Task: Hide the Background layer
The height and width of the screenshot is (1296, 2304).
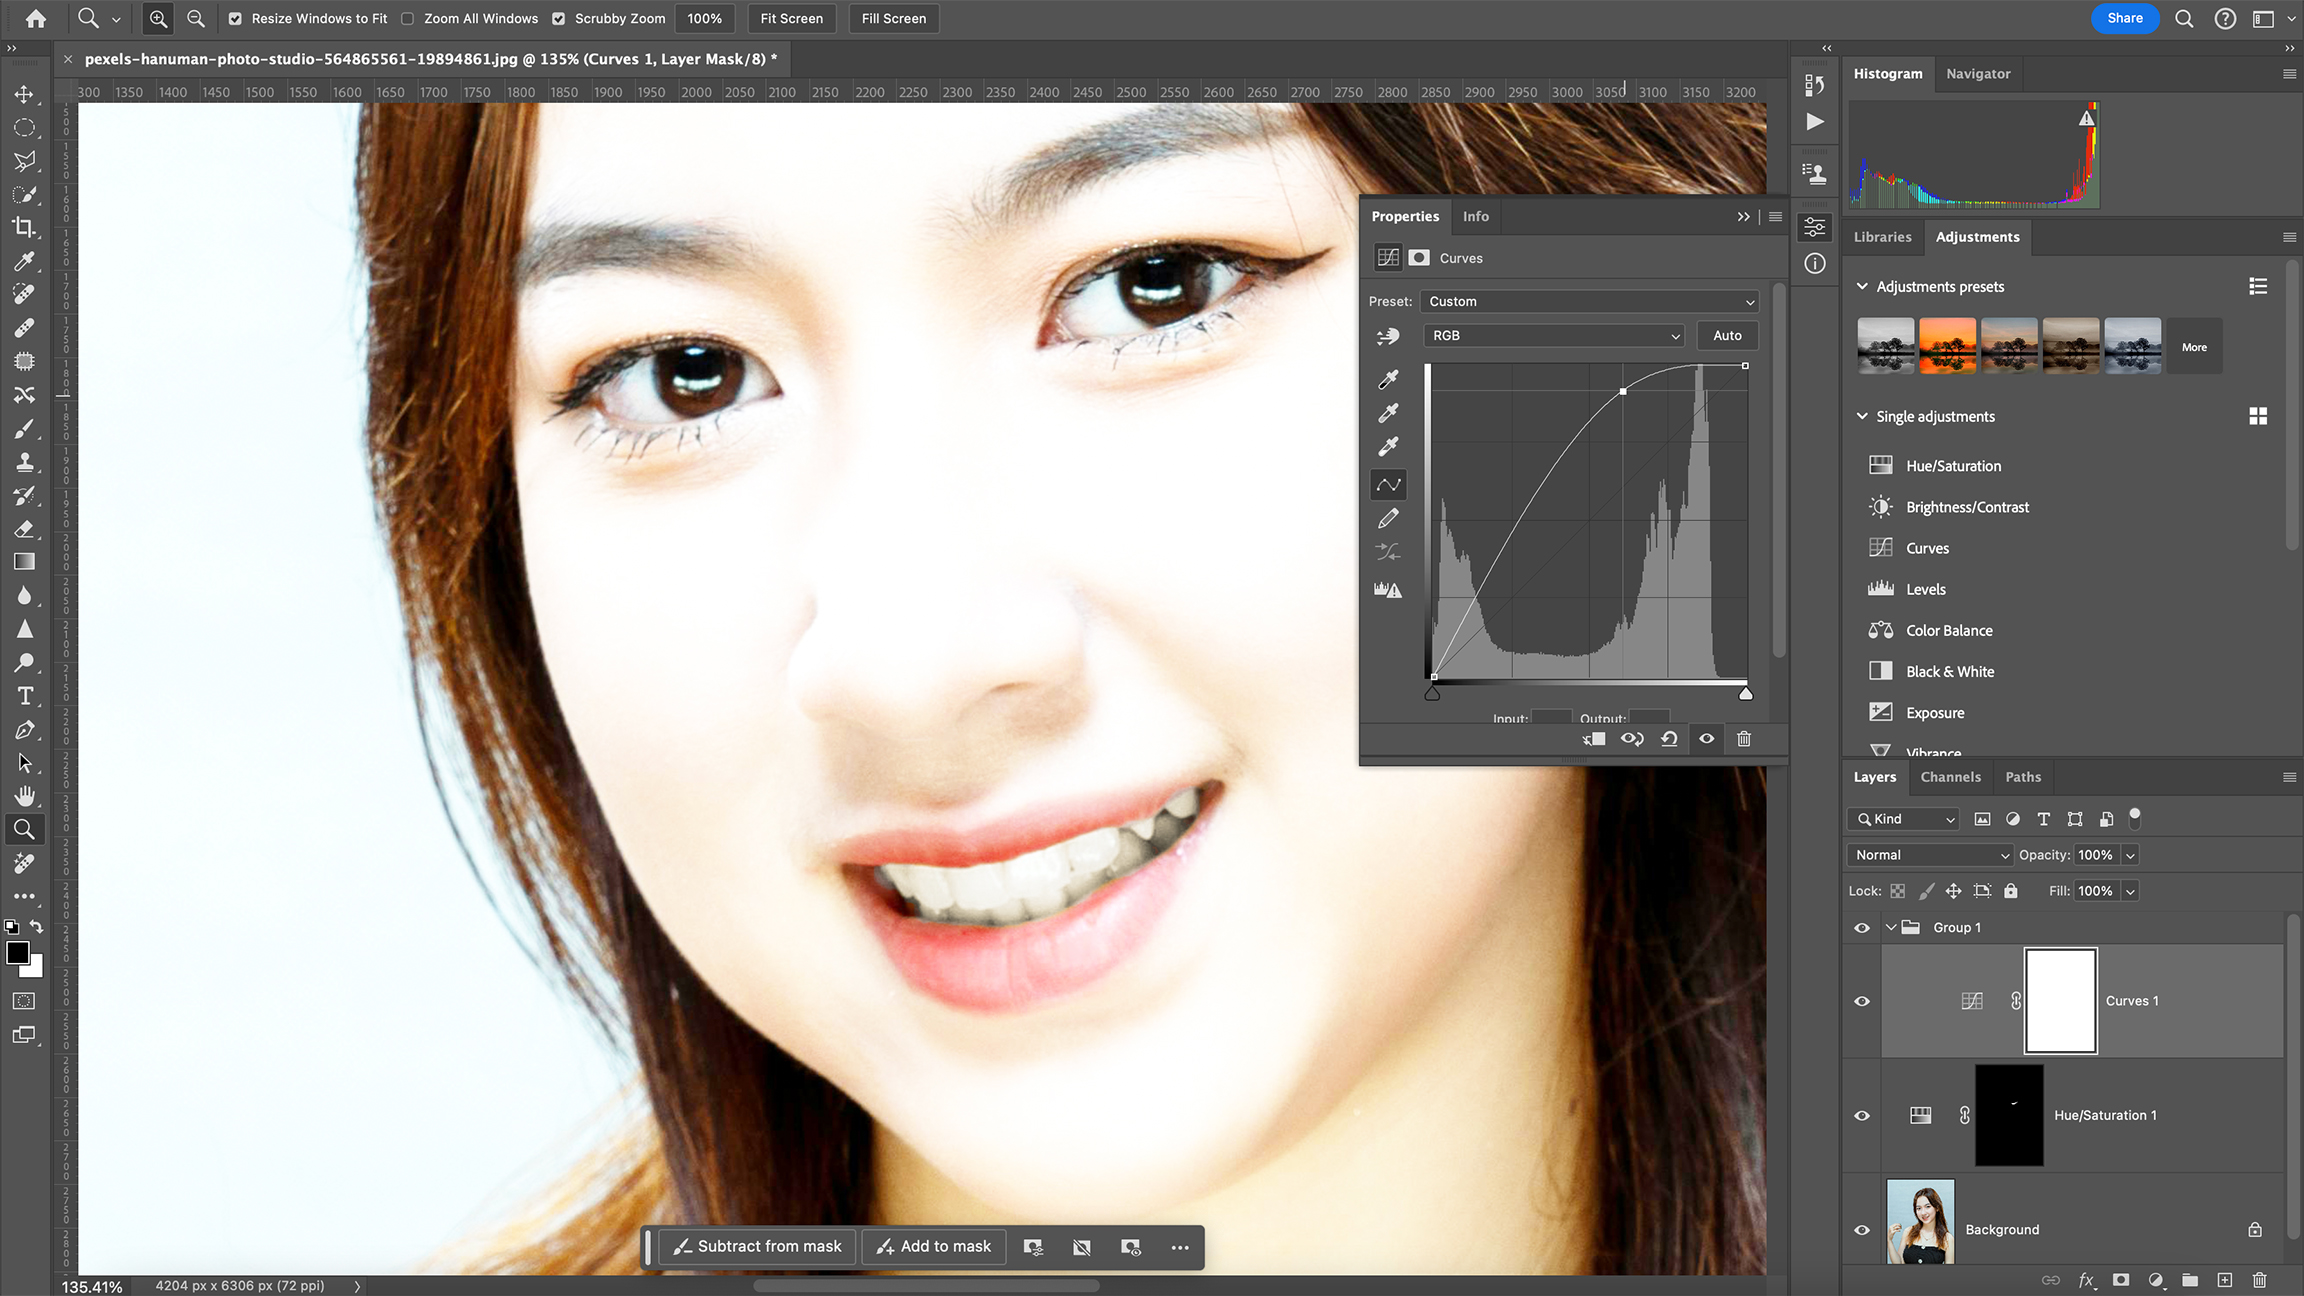Action: (1862, 1230)
